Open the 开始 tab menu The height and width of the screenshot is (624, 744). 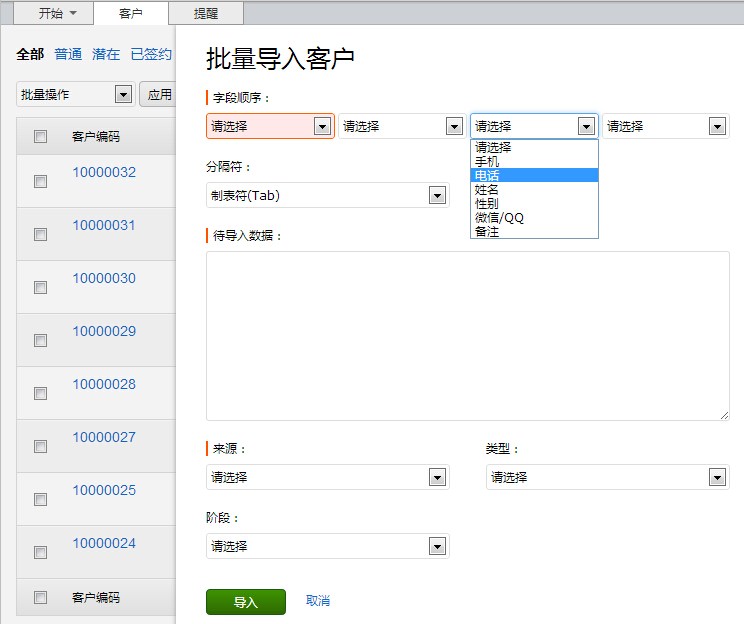[x=57, y=13]
